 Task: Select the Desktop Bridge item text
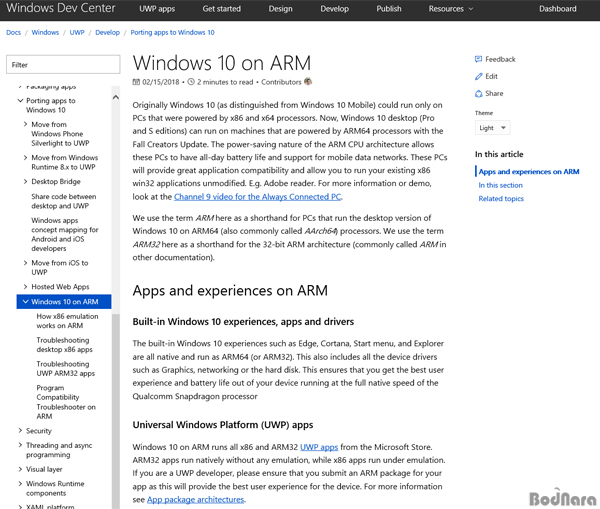56,181
